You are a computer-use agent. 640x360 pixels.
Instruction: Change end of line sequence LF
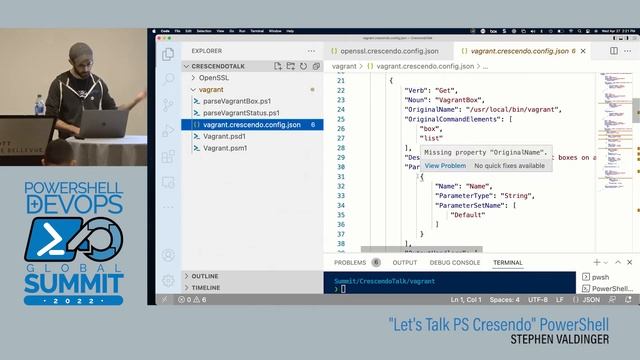(560, 300)
